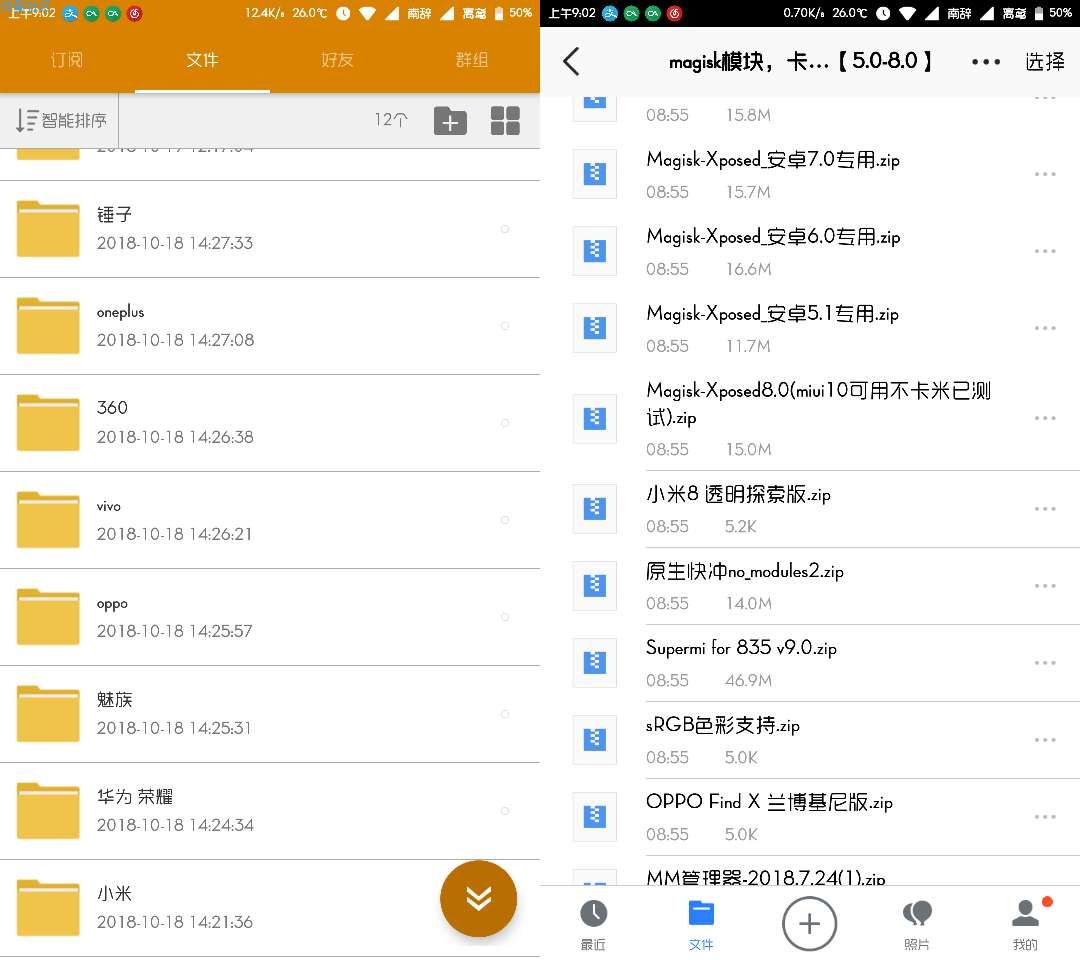Select the oppo folder radio circle
Screen dimensions: 1080x960
505,618
